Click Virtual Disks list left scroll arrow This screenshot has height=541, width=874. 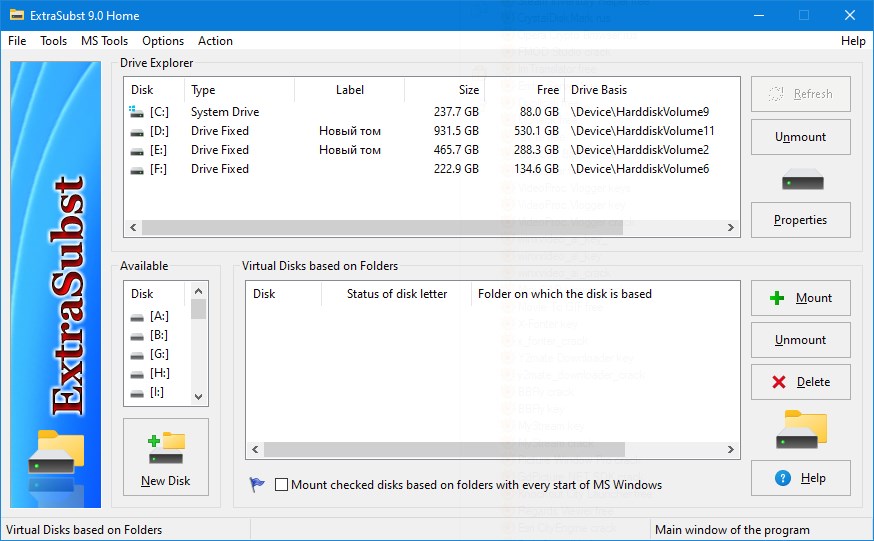[x=255, y=449]
